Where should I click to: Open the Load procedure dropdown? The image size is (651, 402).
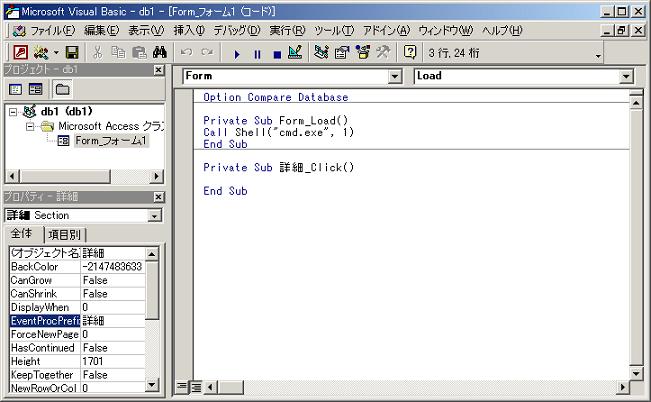(626, 76)
